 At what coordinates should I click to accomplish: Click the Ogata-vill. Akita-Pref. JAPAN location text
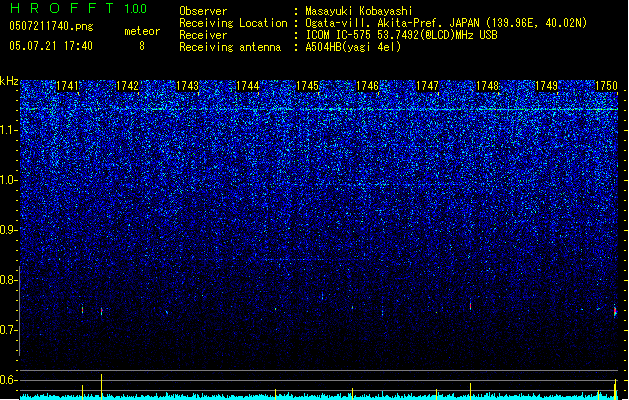point(446,23)
